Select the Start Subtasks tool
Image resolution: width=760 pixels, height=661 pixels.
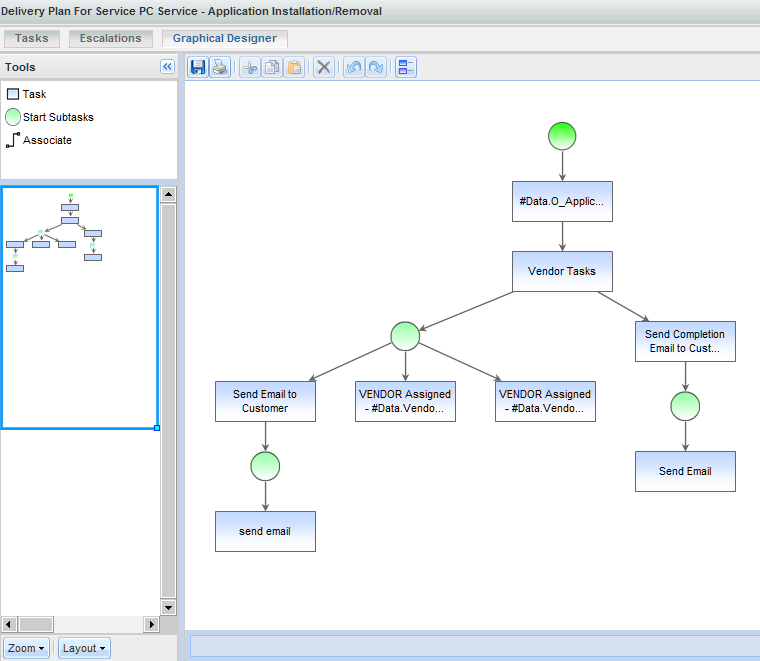(50, 117)
